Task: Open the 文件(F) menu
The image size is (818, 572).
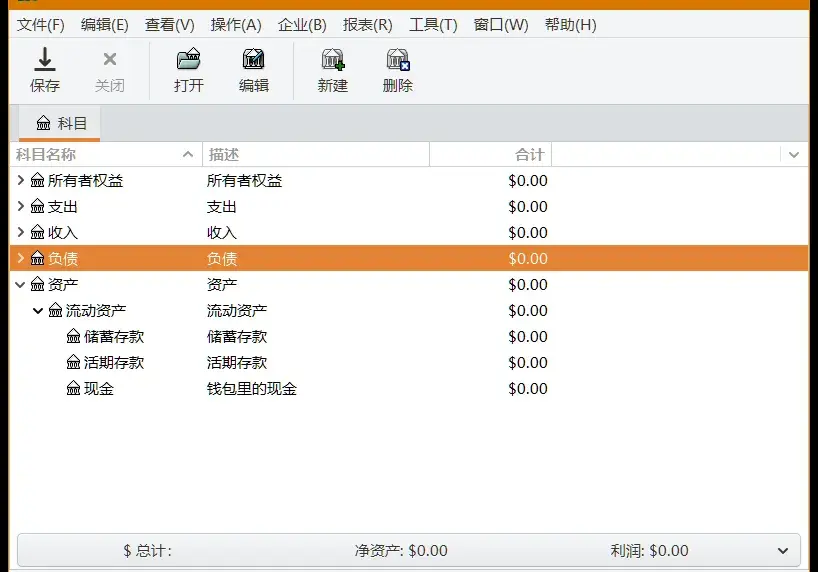Action: point(40,25)
